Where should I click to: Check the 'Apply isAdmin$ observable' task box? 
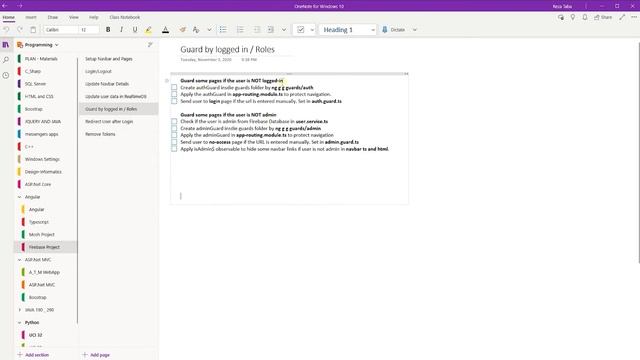coord(174,149)
